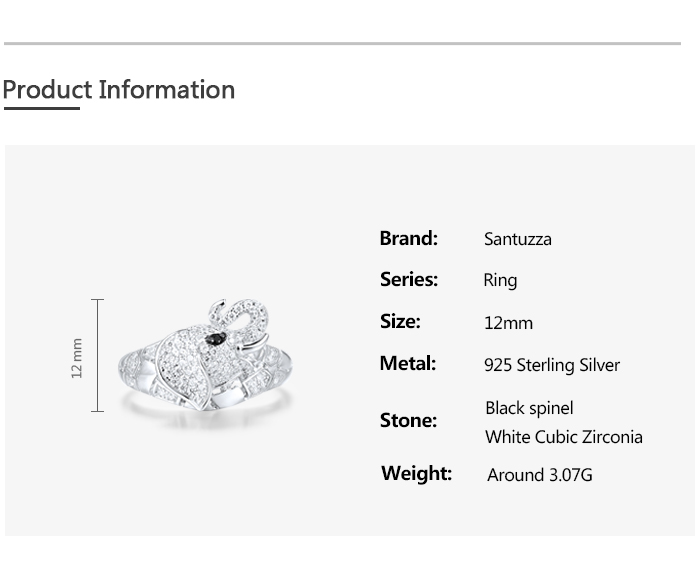This screenshot has height=588, width=700.
Task: Click the White Cubic Zirconia text
Action: point(563,437)
